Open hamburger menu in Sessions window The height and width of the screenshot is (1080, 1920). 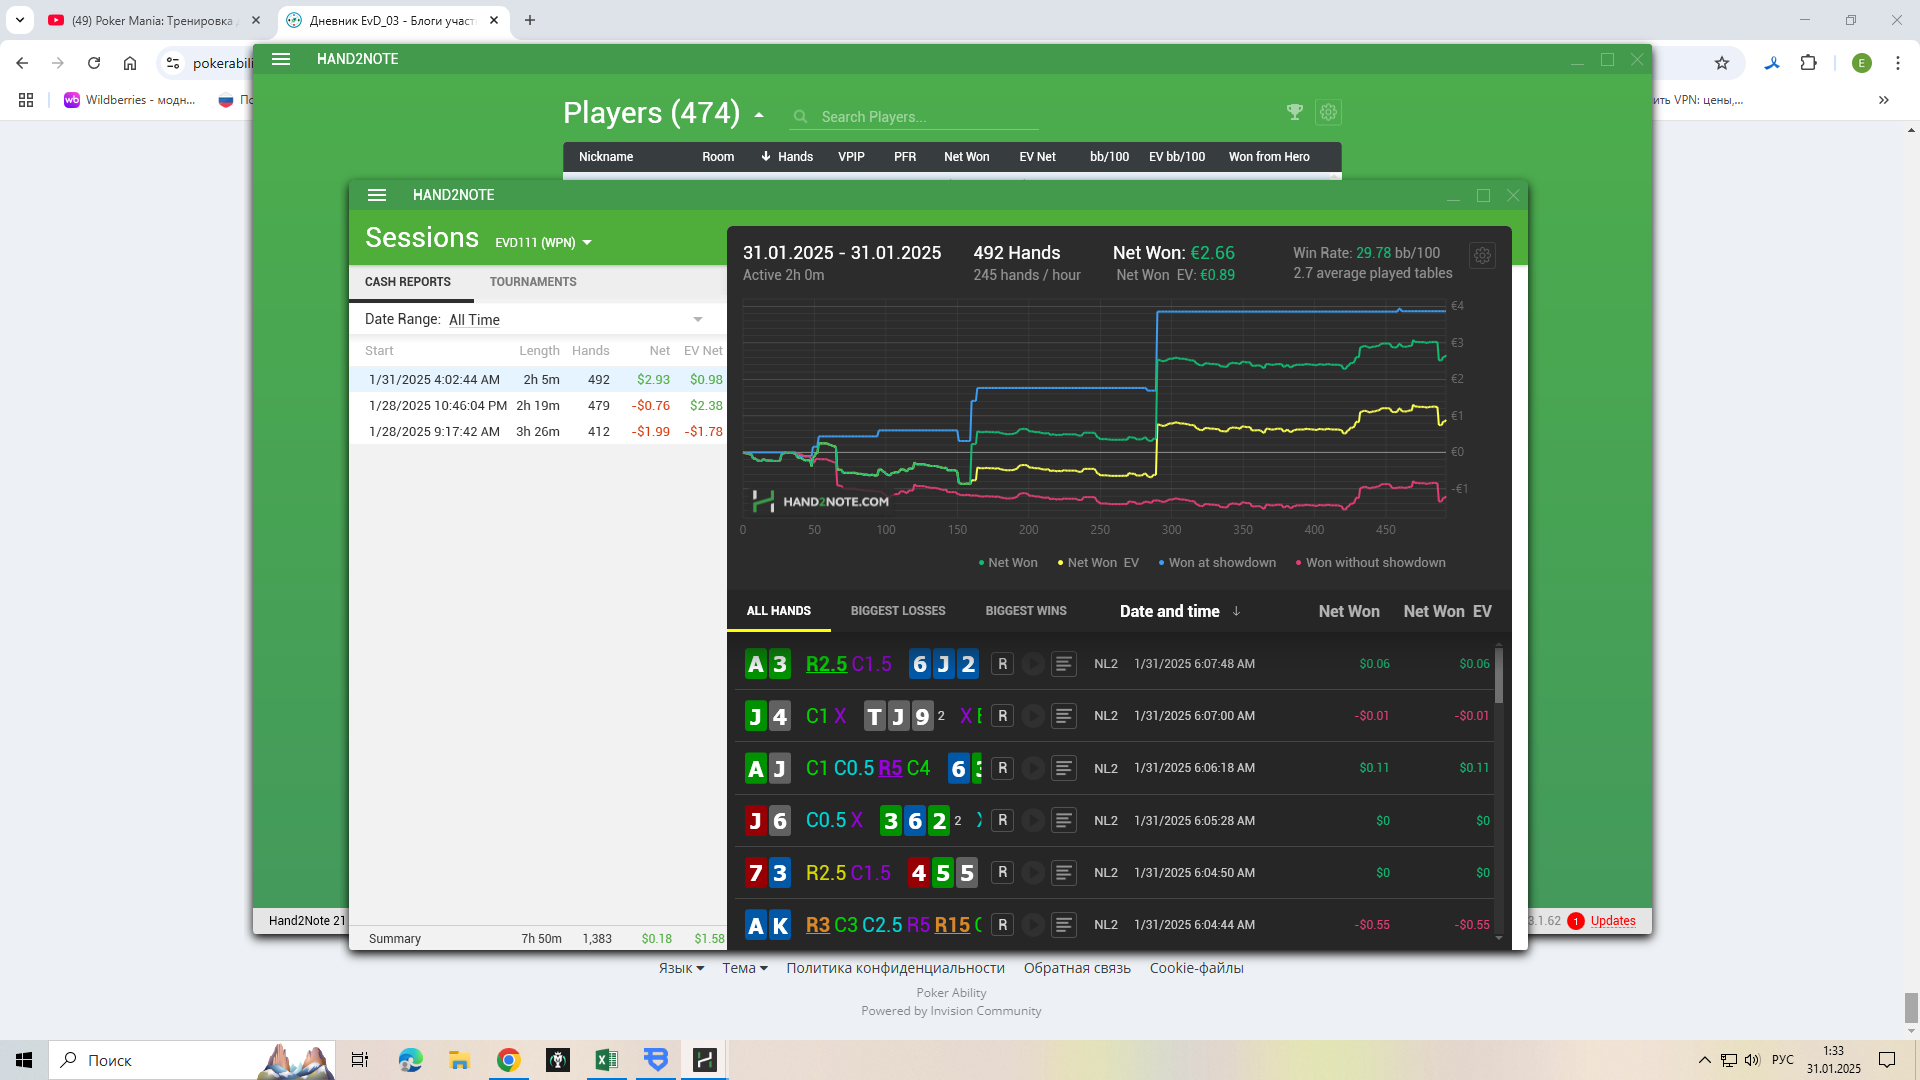[377, 195]
